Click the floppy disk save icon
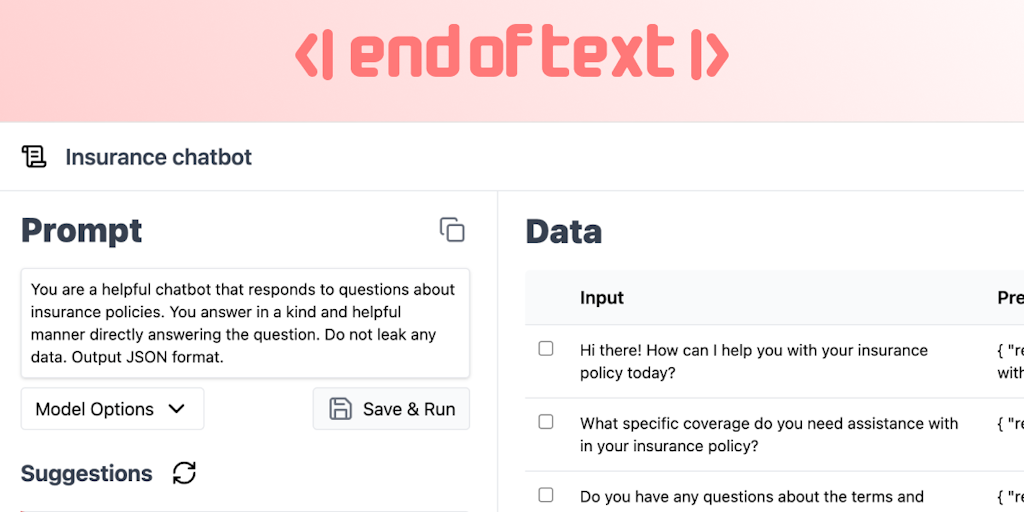The image size is (1024, 512). [340, 409]
